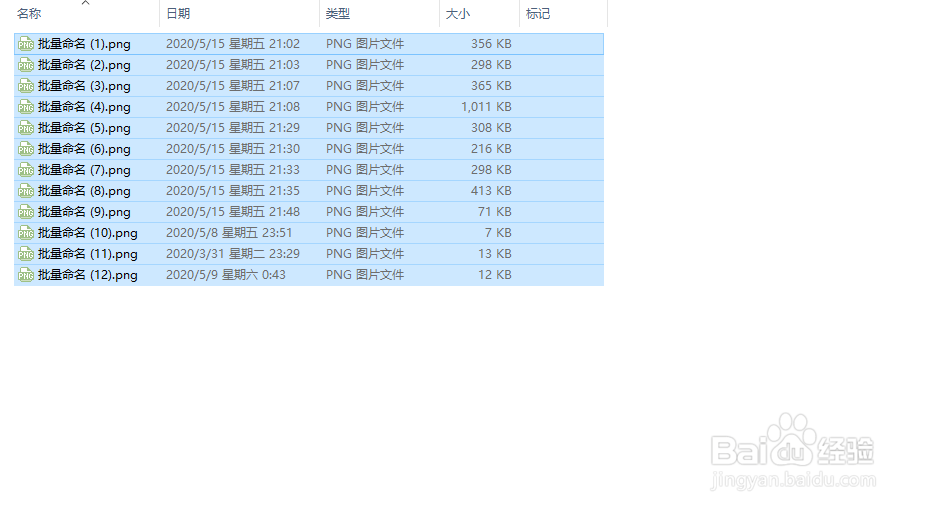Click size value 356 KB
The height and width of the screenshot is (512, 927).
pos(491,44)
